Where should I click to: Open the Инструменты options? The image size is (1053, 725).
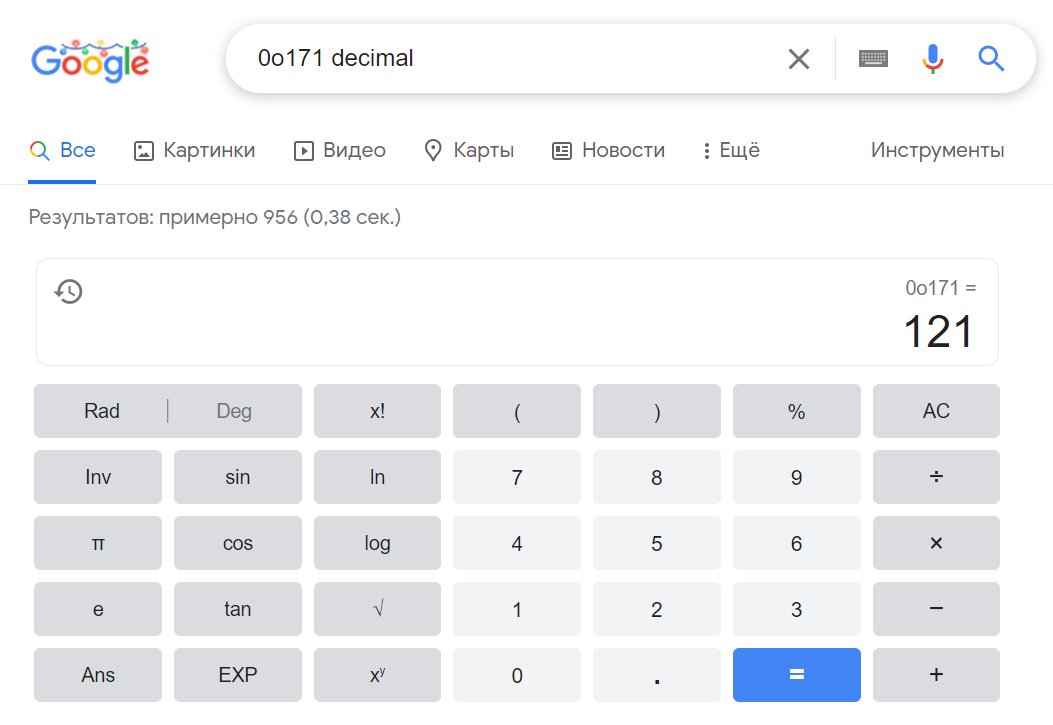(x=937, y=150)
